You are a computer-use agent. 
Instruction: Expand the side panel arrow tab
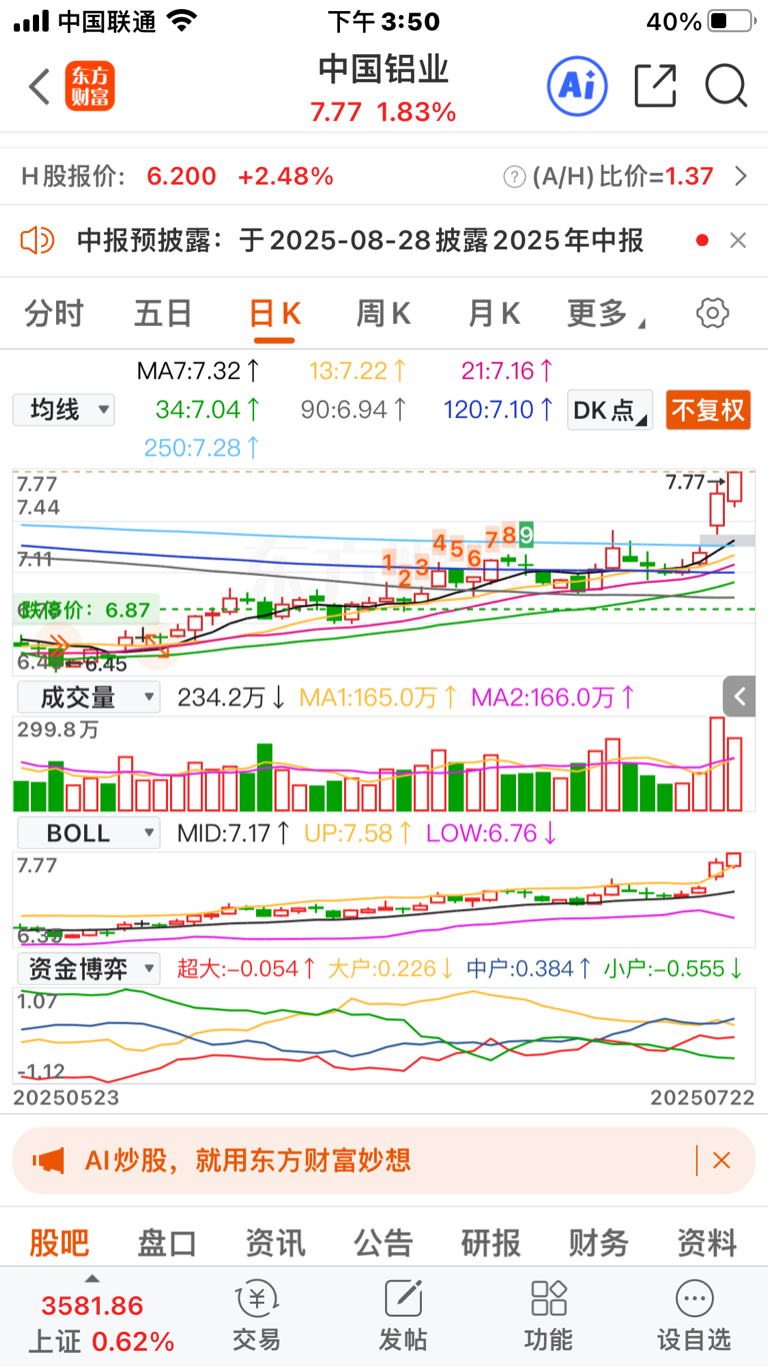coord(739,696)
